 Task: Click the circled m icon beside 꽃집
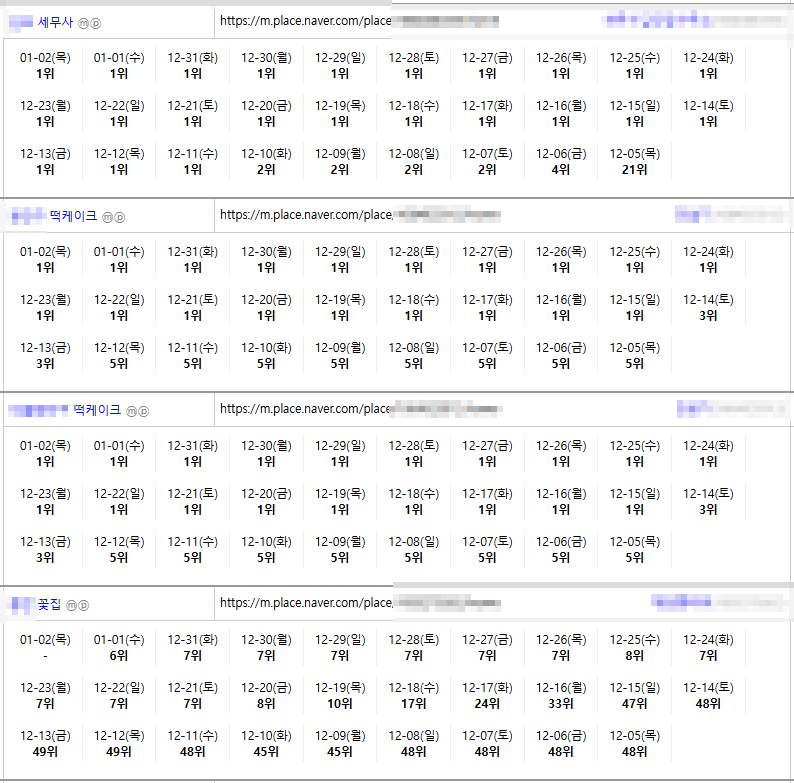point(72,605)
